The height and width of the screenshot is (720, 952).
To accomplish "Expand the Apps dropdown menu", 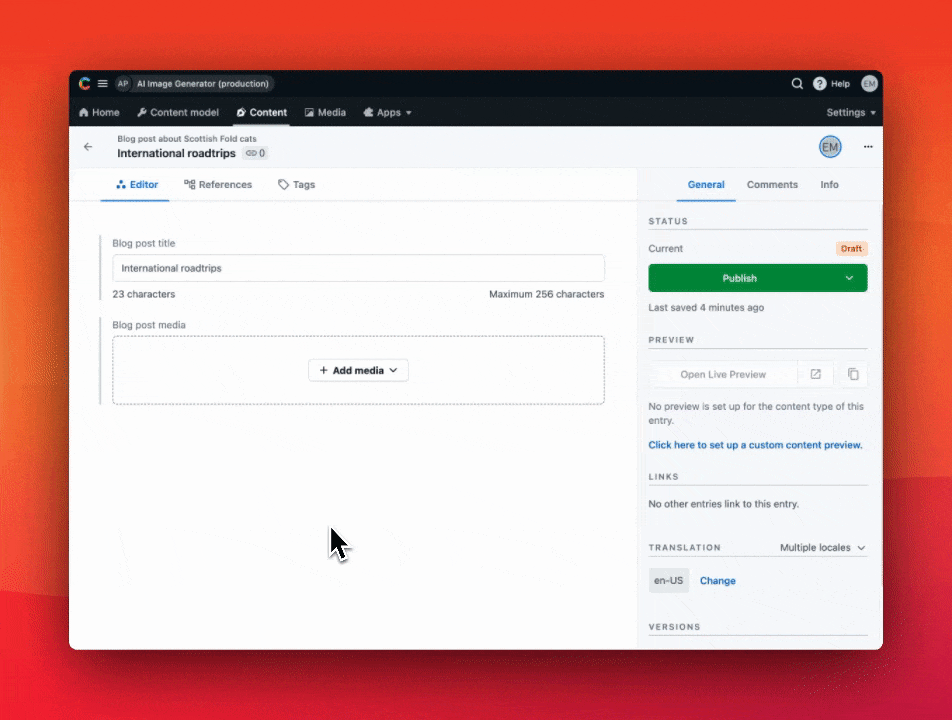I will [387, 112].
